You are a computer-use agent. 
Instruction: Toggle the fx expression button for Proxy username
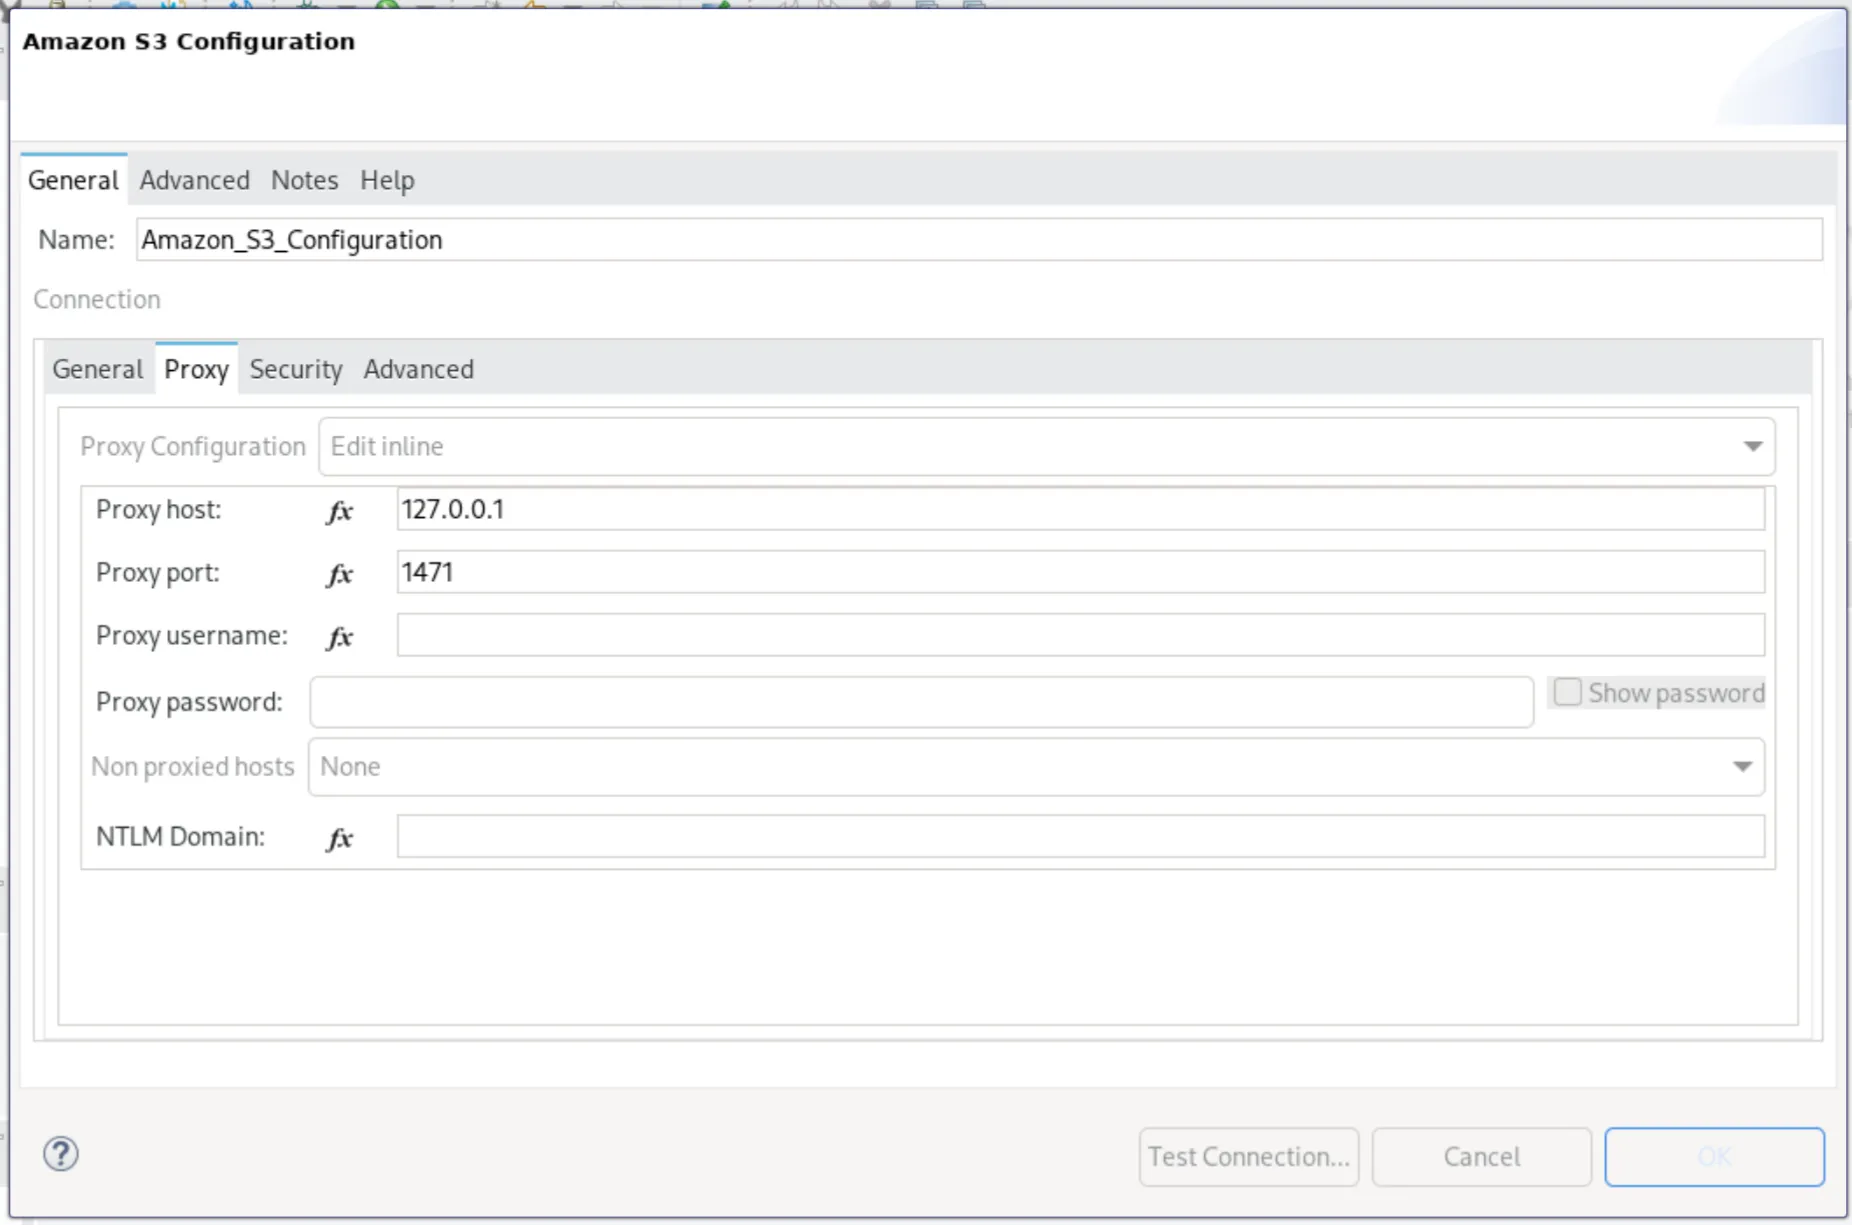click(340, 638)
